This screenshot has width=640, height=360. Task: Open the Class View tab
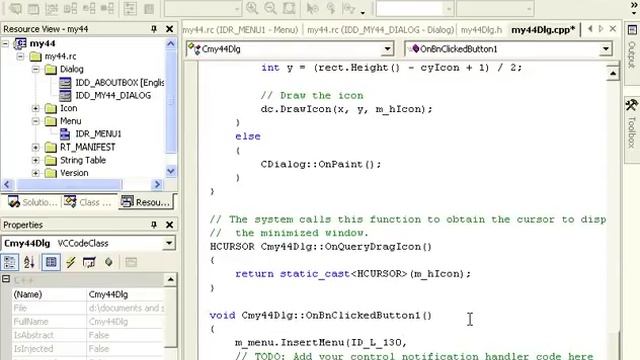(88, 202)
